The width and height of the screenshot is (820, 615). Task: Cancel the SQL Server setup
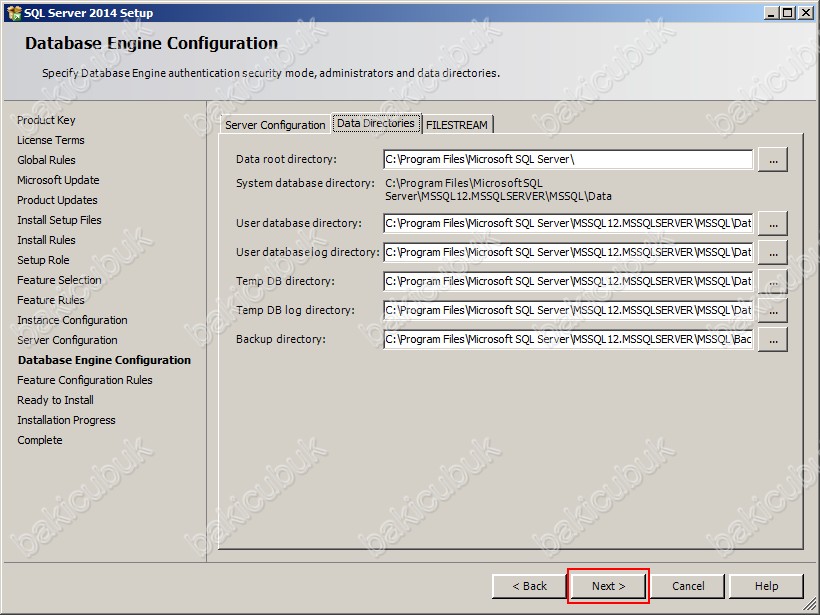[x=688, y=586]
